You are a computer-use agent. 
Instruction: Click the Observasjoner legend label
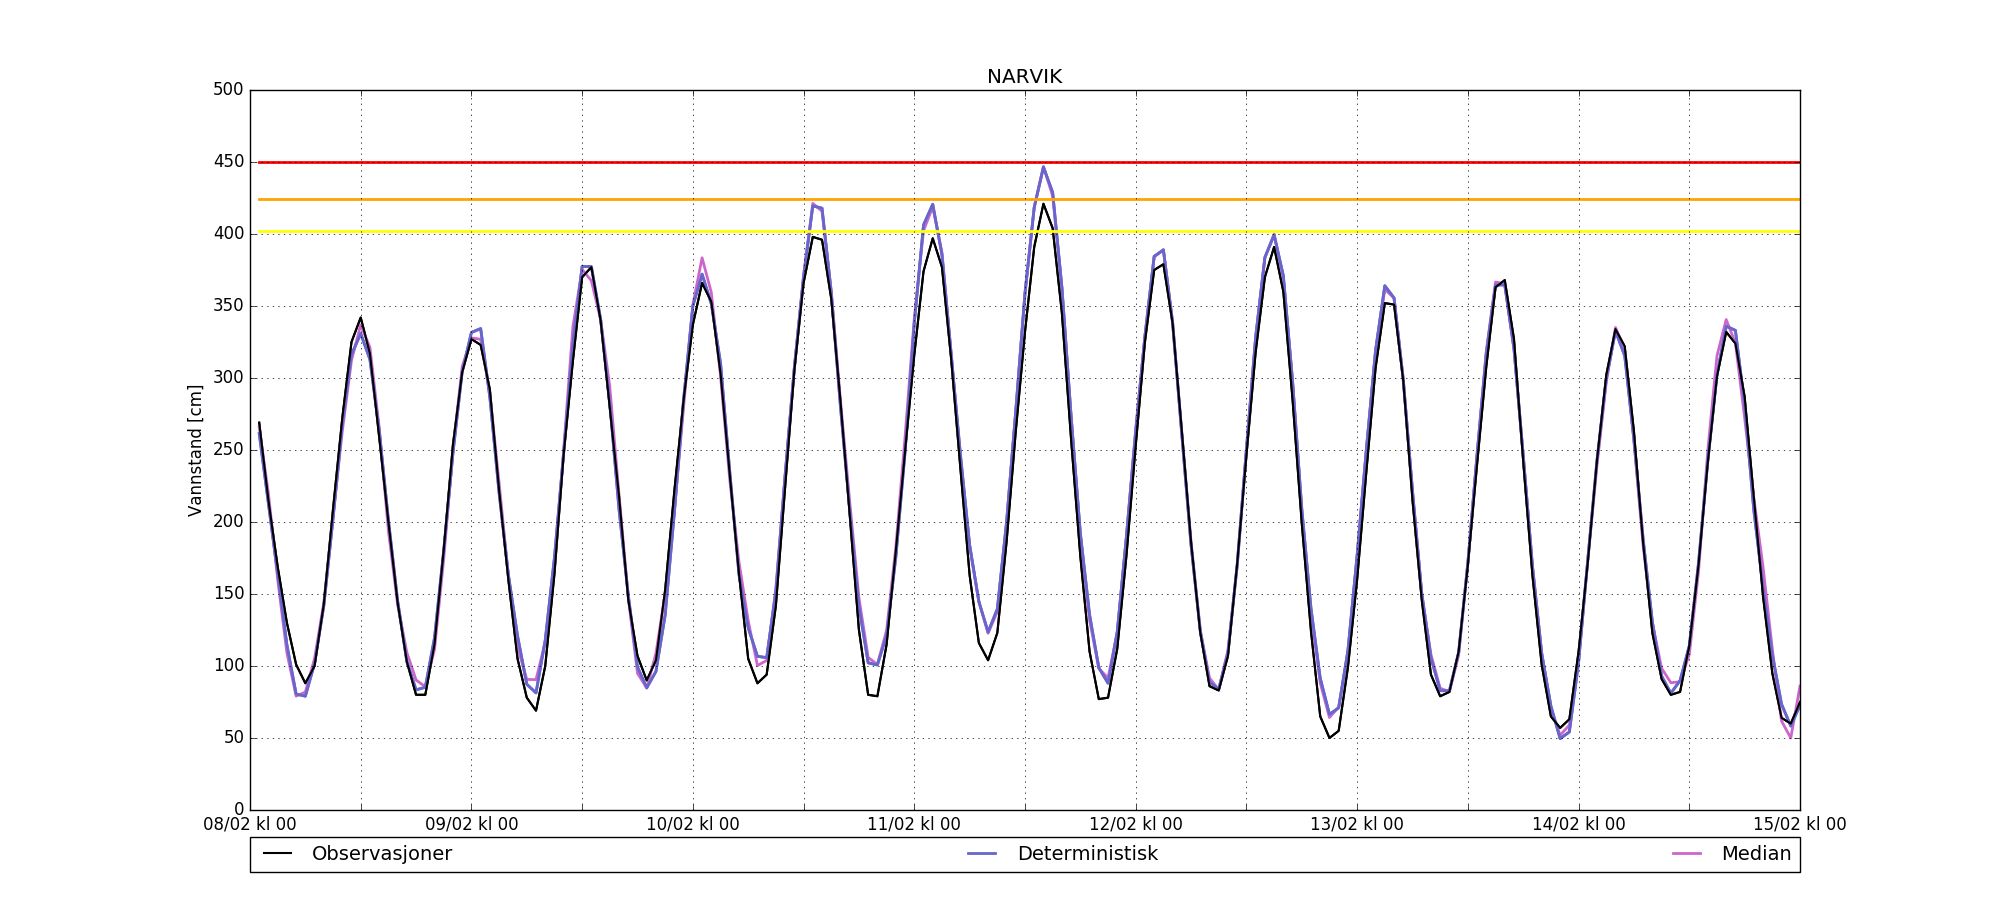point(381,854)
